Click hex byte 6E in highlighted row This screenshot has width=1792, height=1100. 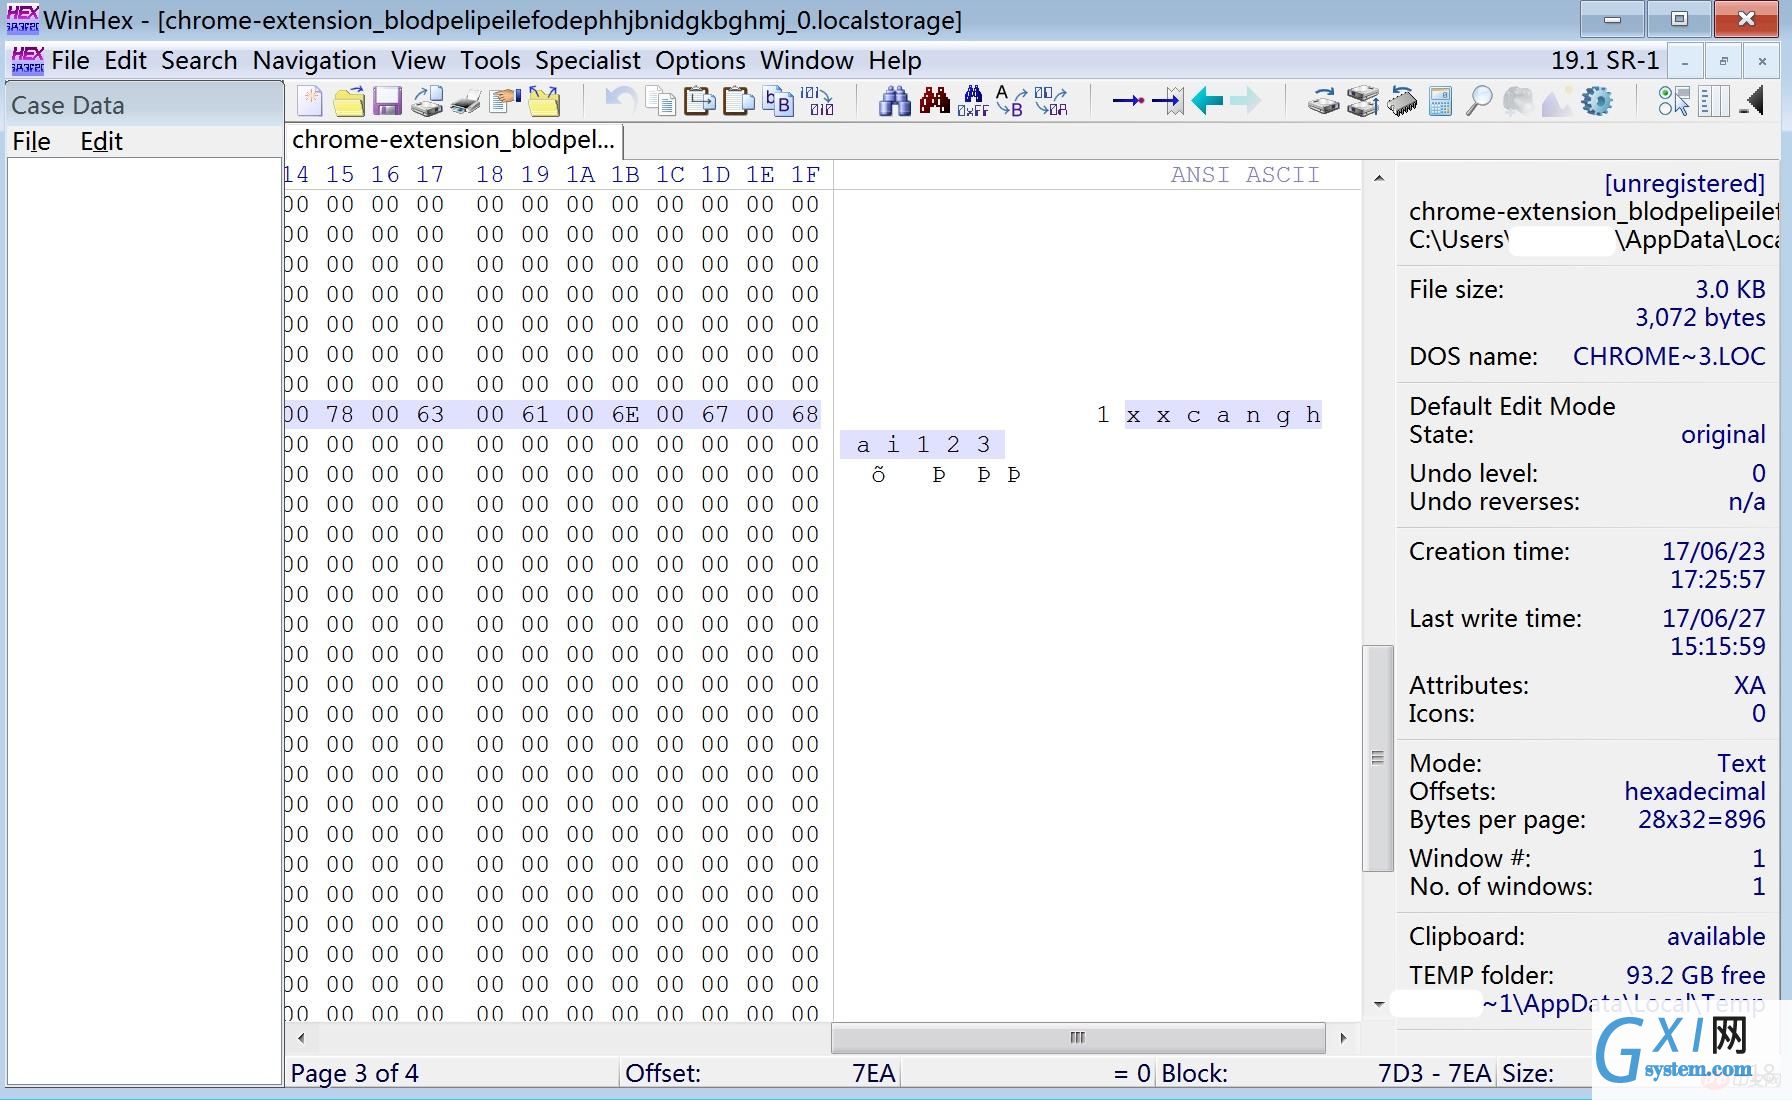click(625, 415)
